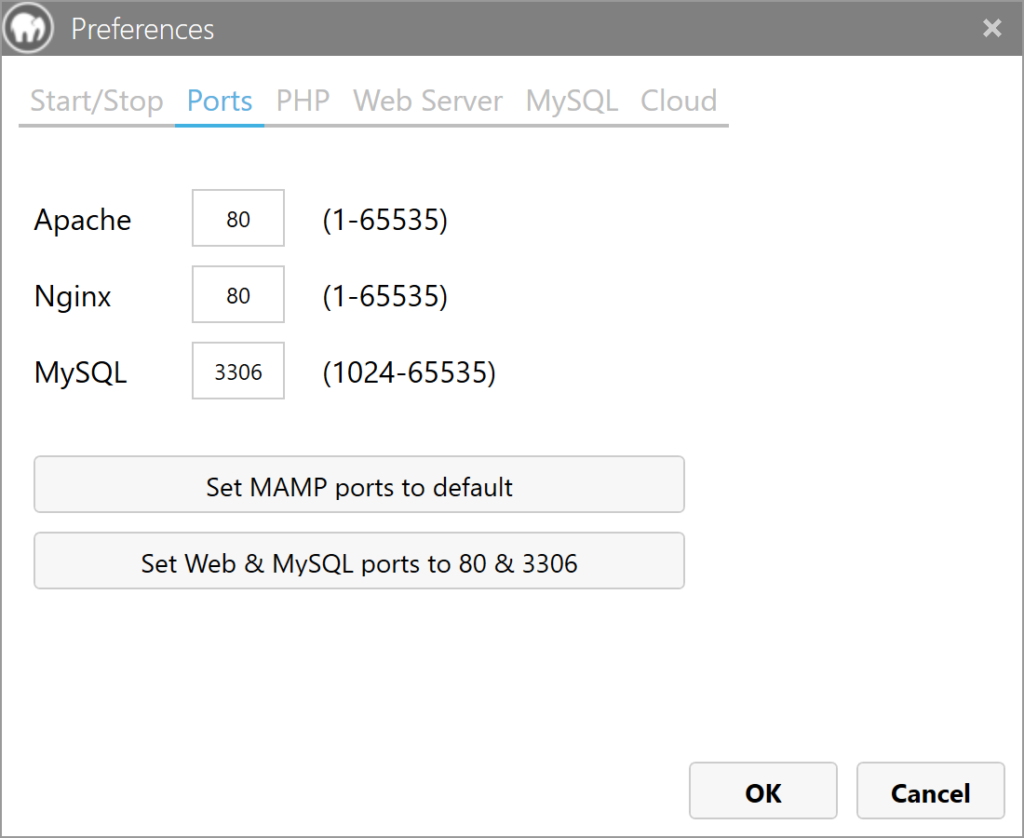Select the MySQL port field showing 3306
The image size is (1024, 838).
(238, 372)
